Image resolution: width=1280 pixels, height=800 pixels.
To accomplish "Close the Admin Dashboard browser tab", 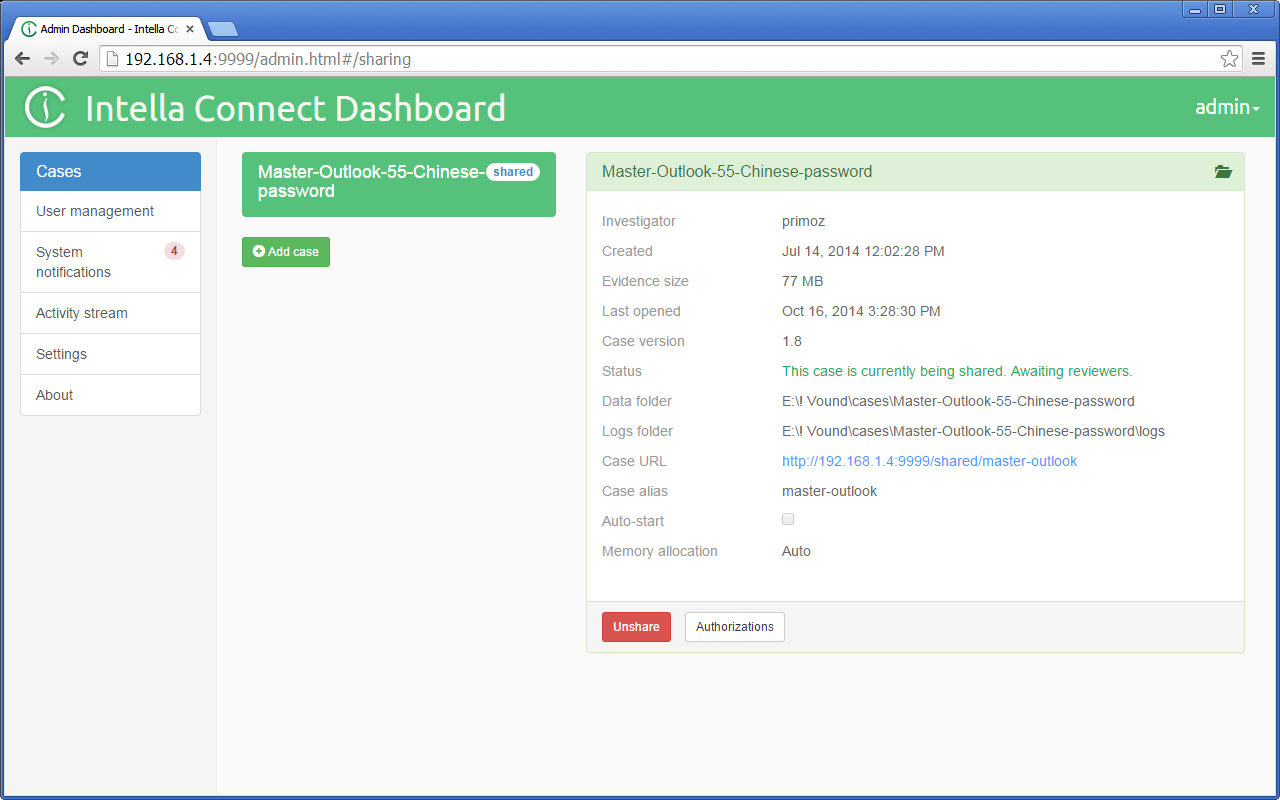I will (190, 29).
